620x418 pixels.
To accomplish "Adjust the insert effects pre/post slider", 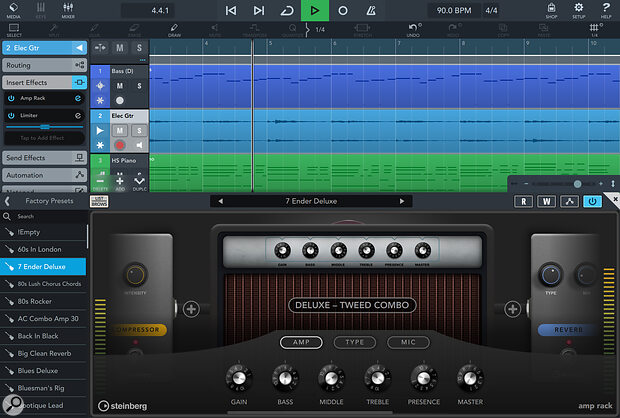I will 45,127.
